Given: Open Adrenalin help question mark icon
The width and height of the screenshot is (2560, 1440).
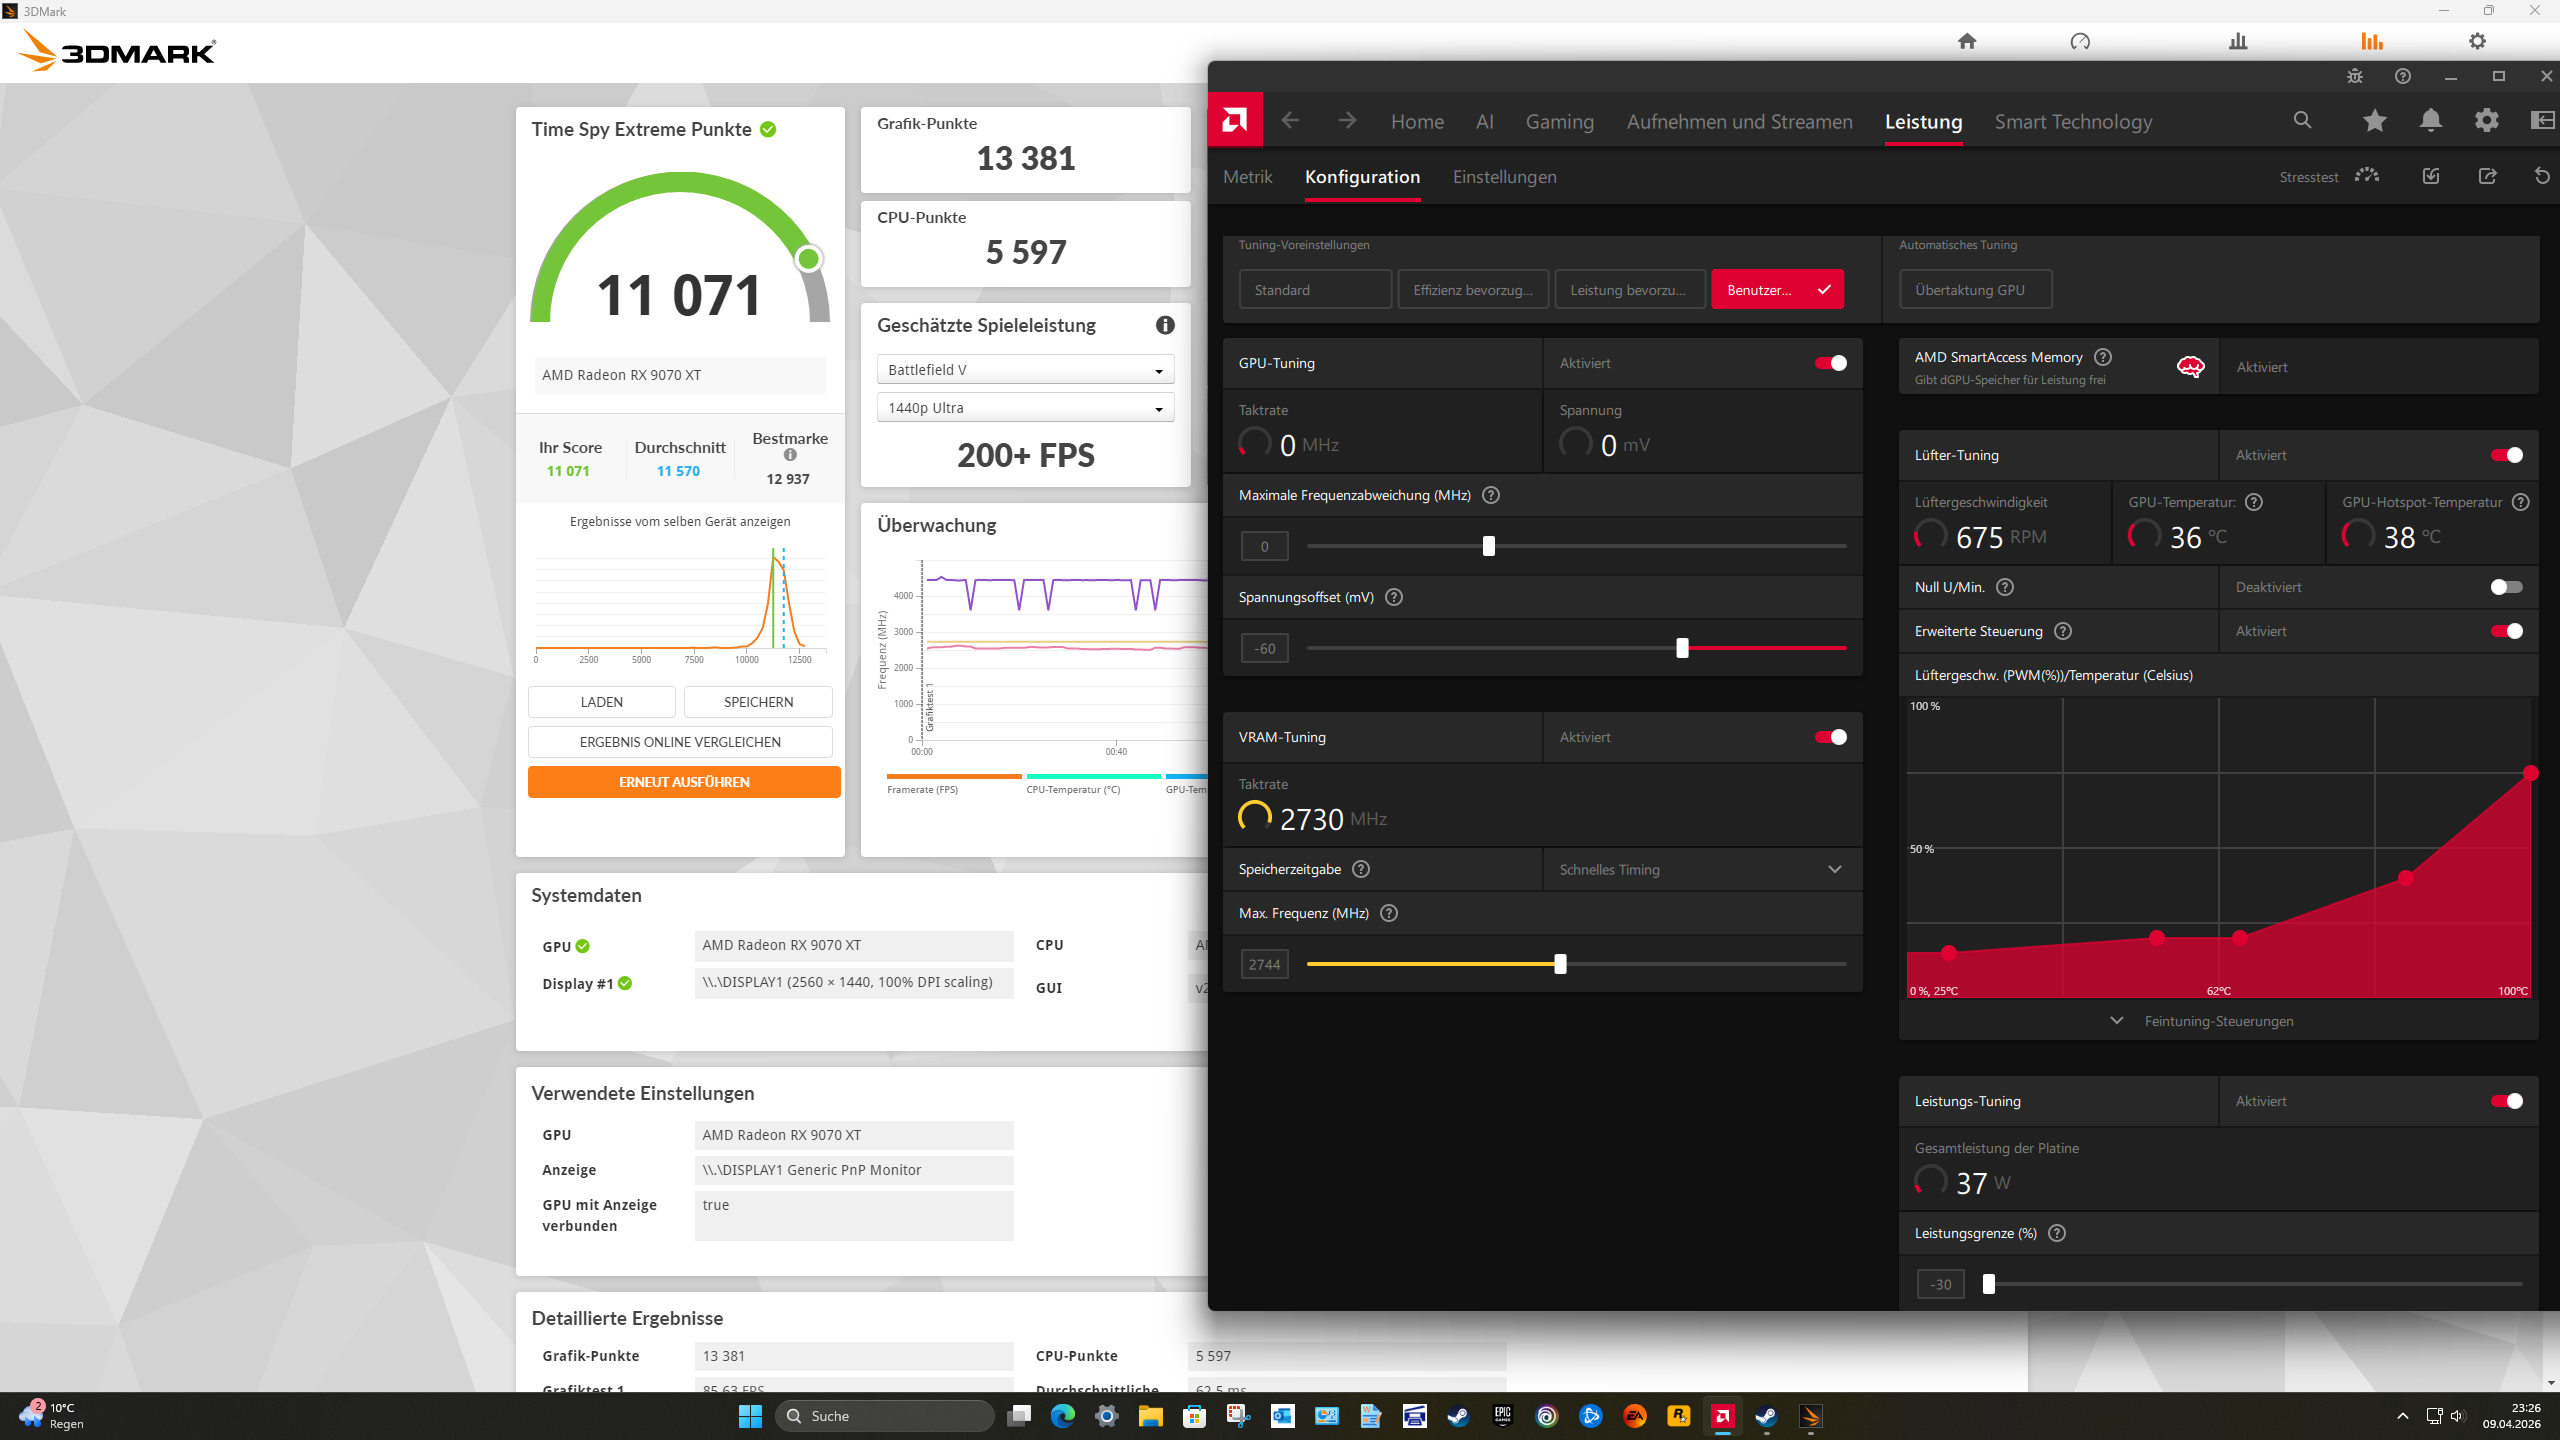Looking at the screenshot, I should pos(2403,76).
